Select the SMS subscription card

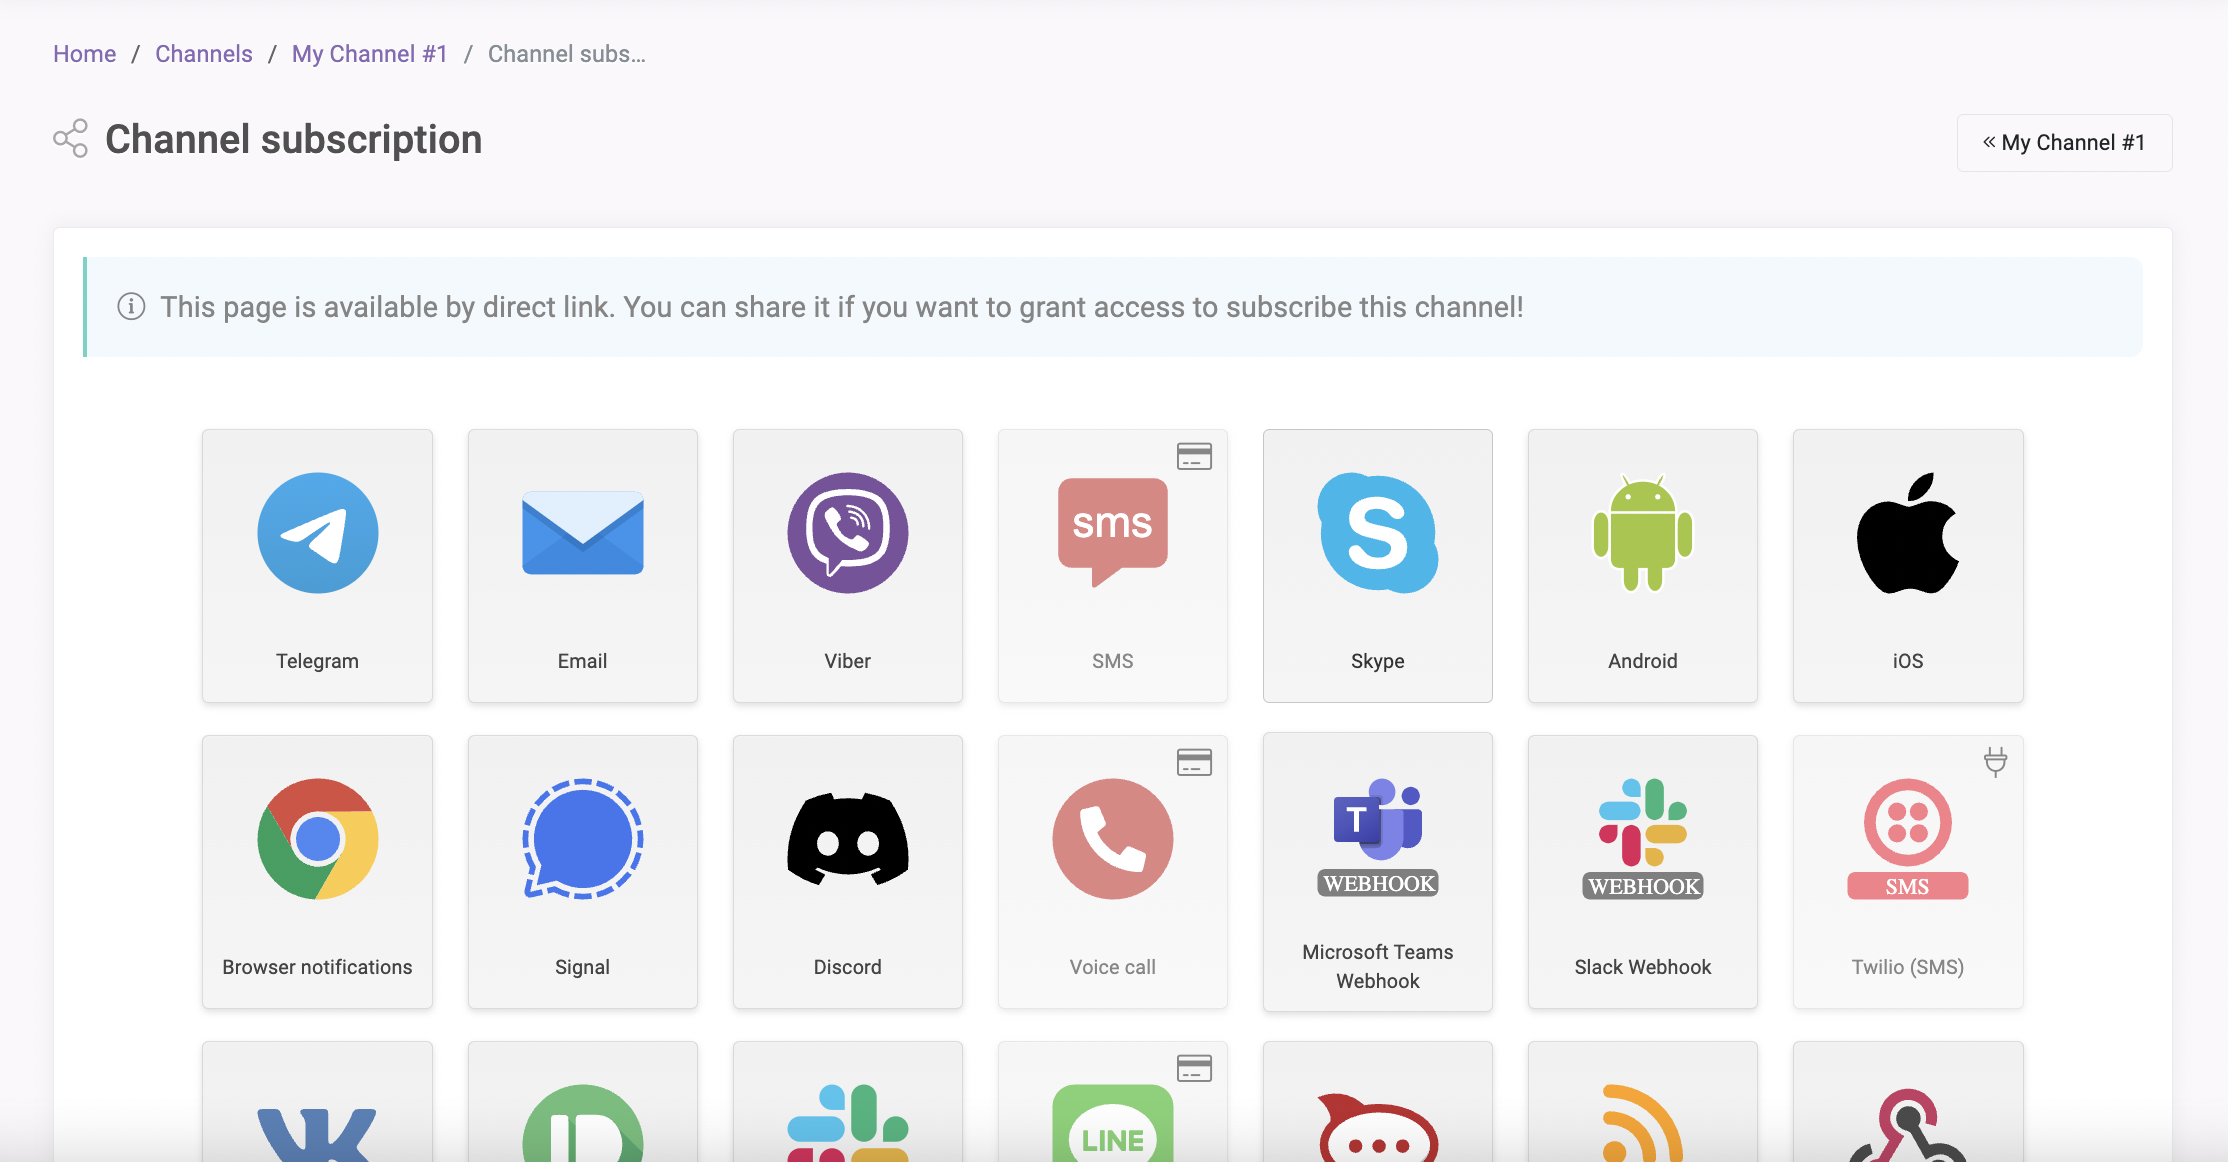(1112, 566)
